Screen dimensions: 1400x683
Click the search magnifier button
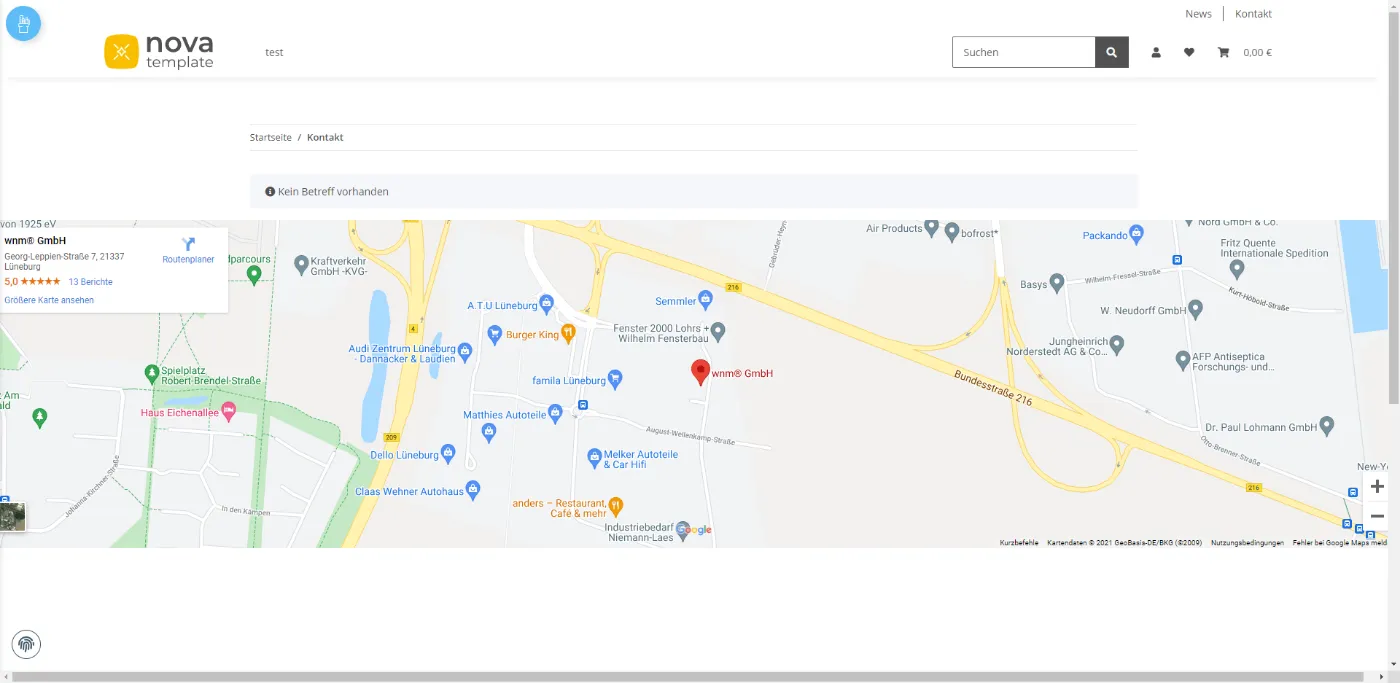point(1112,52)
